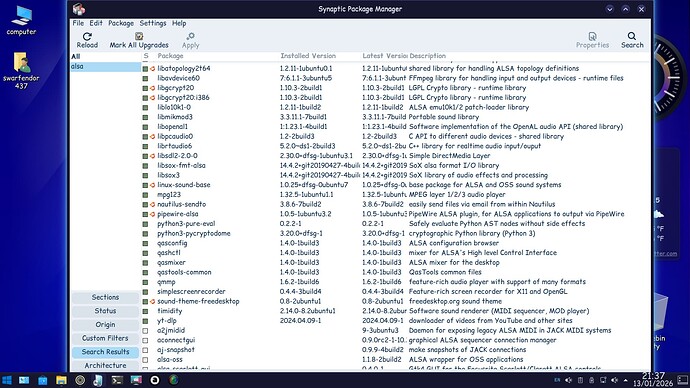Open the terminal taskbar icon

click(x=117, y=380)
